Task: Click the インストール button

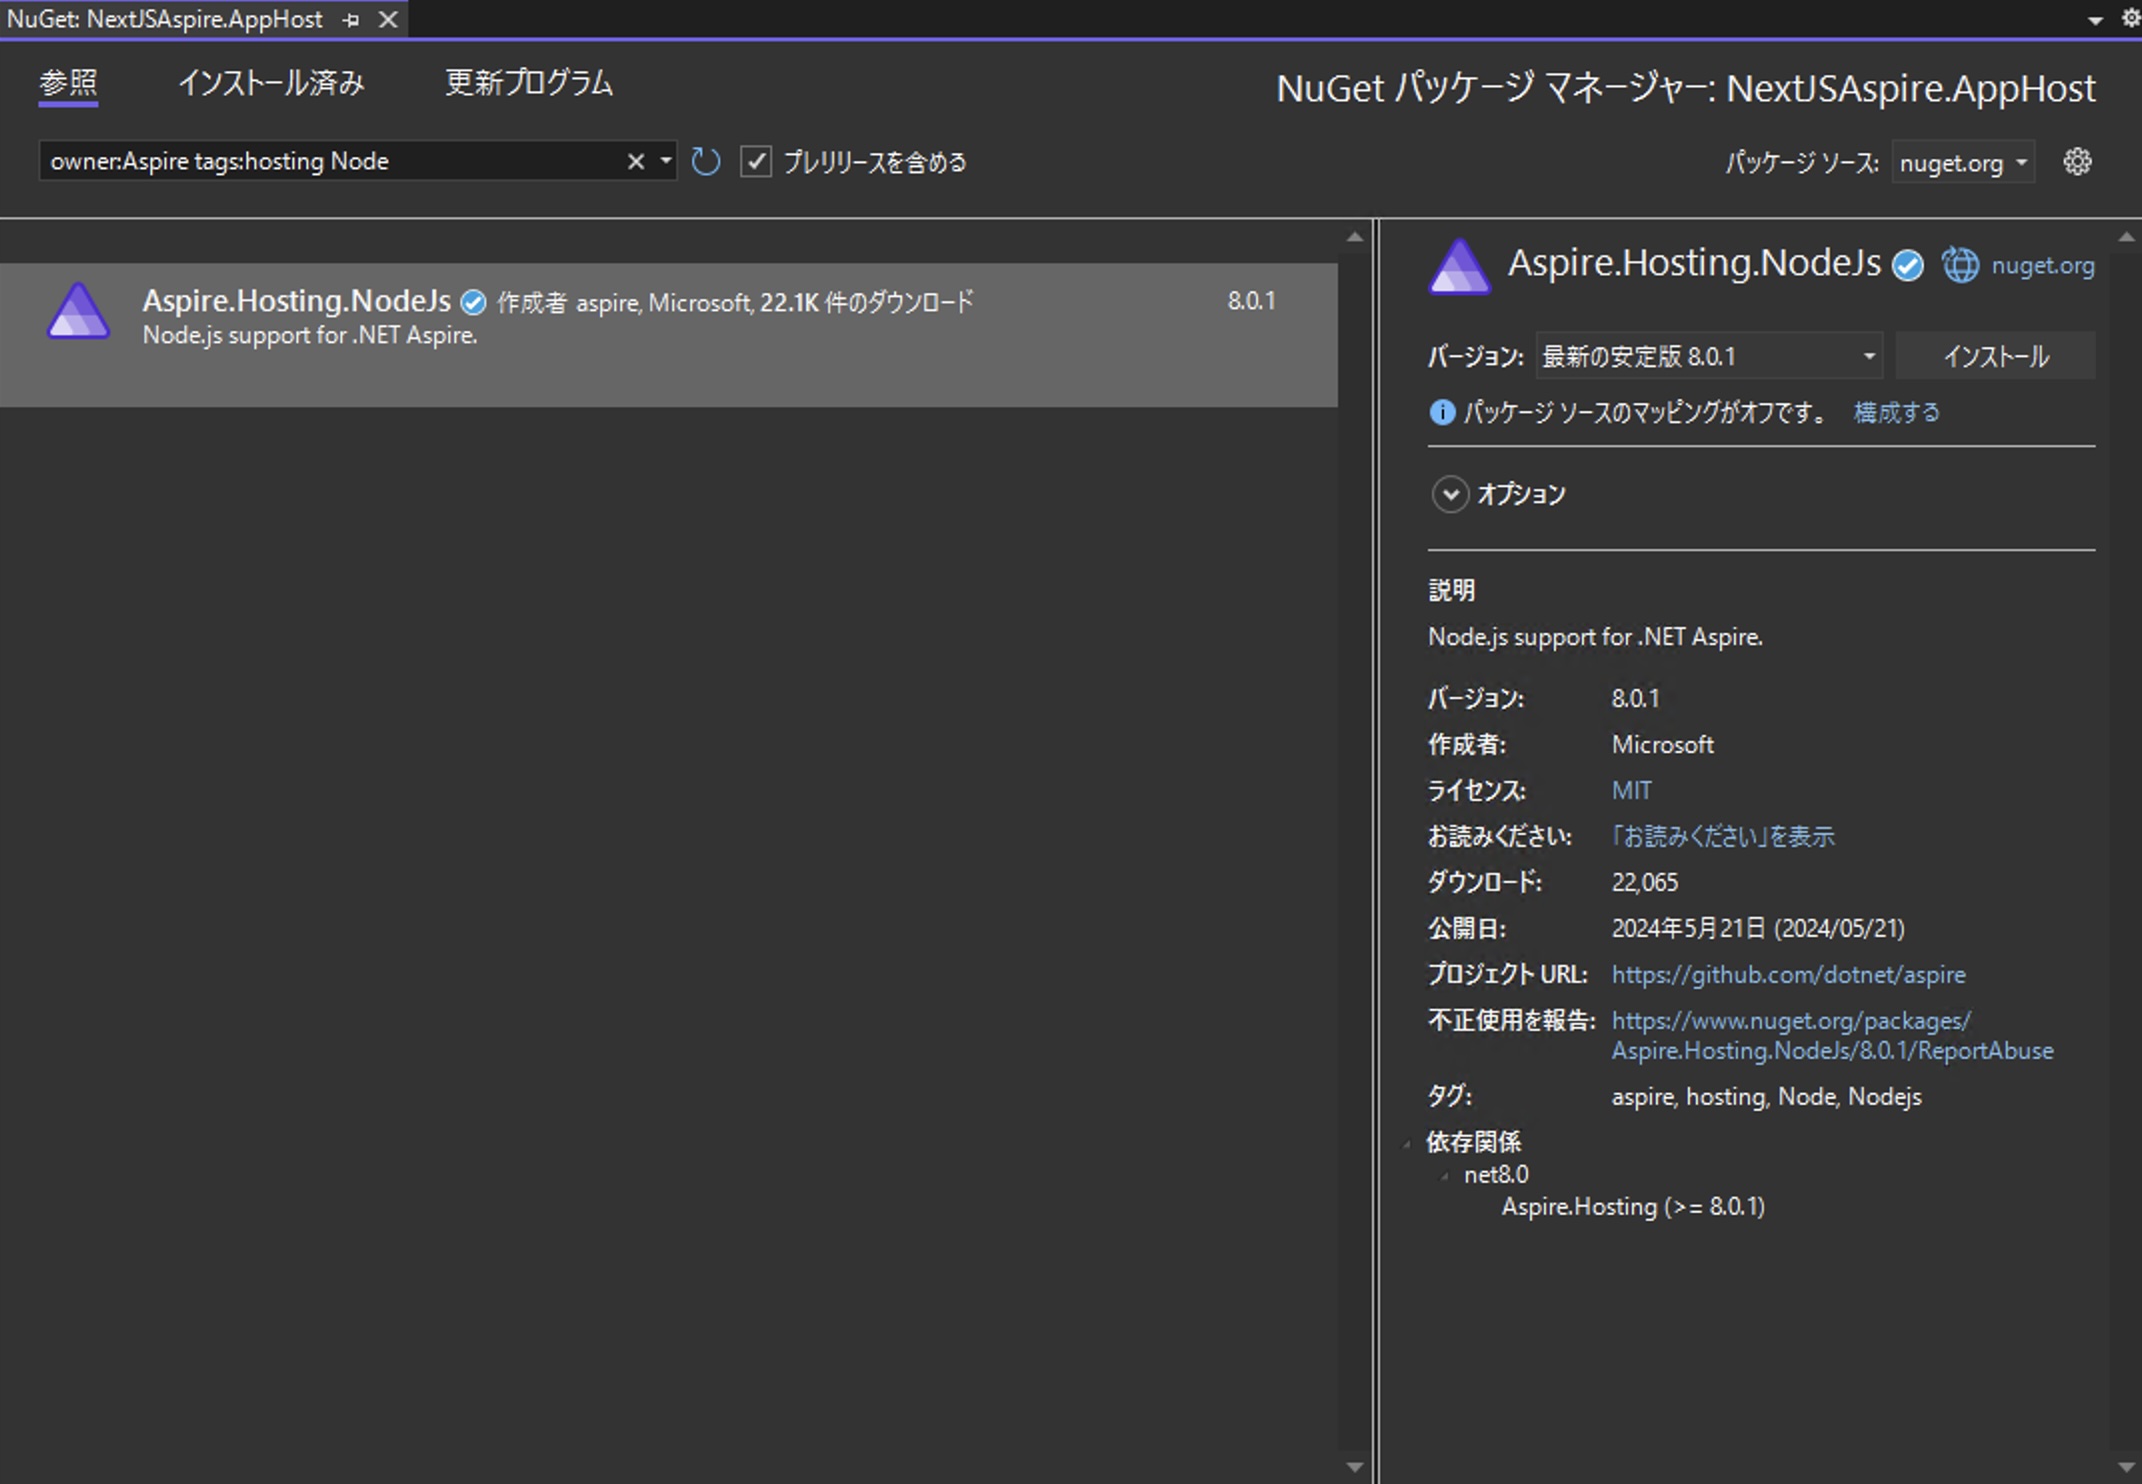Action: click(1995, 355)
